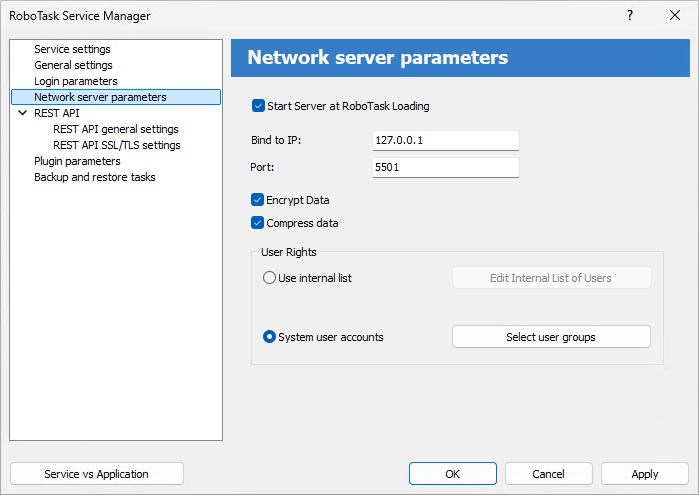This screenshot has height=495, width=699.
Task: Focus the Port input field
Action: (x=446, y=168)
